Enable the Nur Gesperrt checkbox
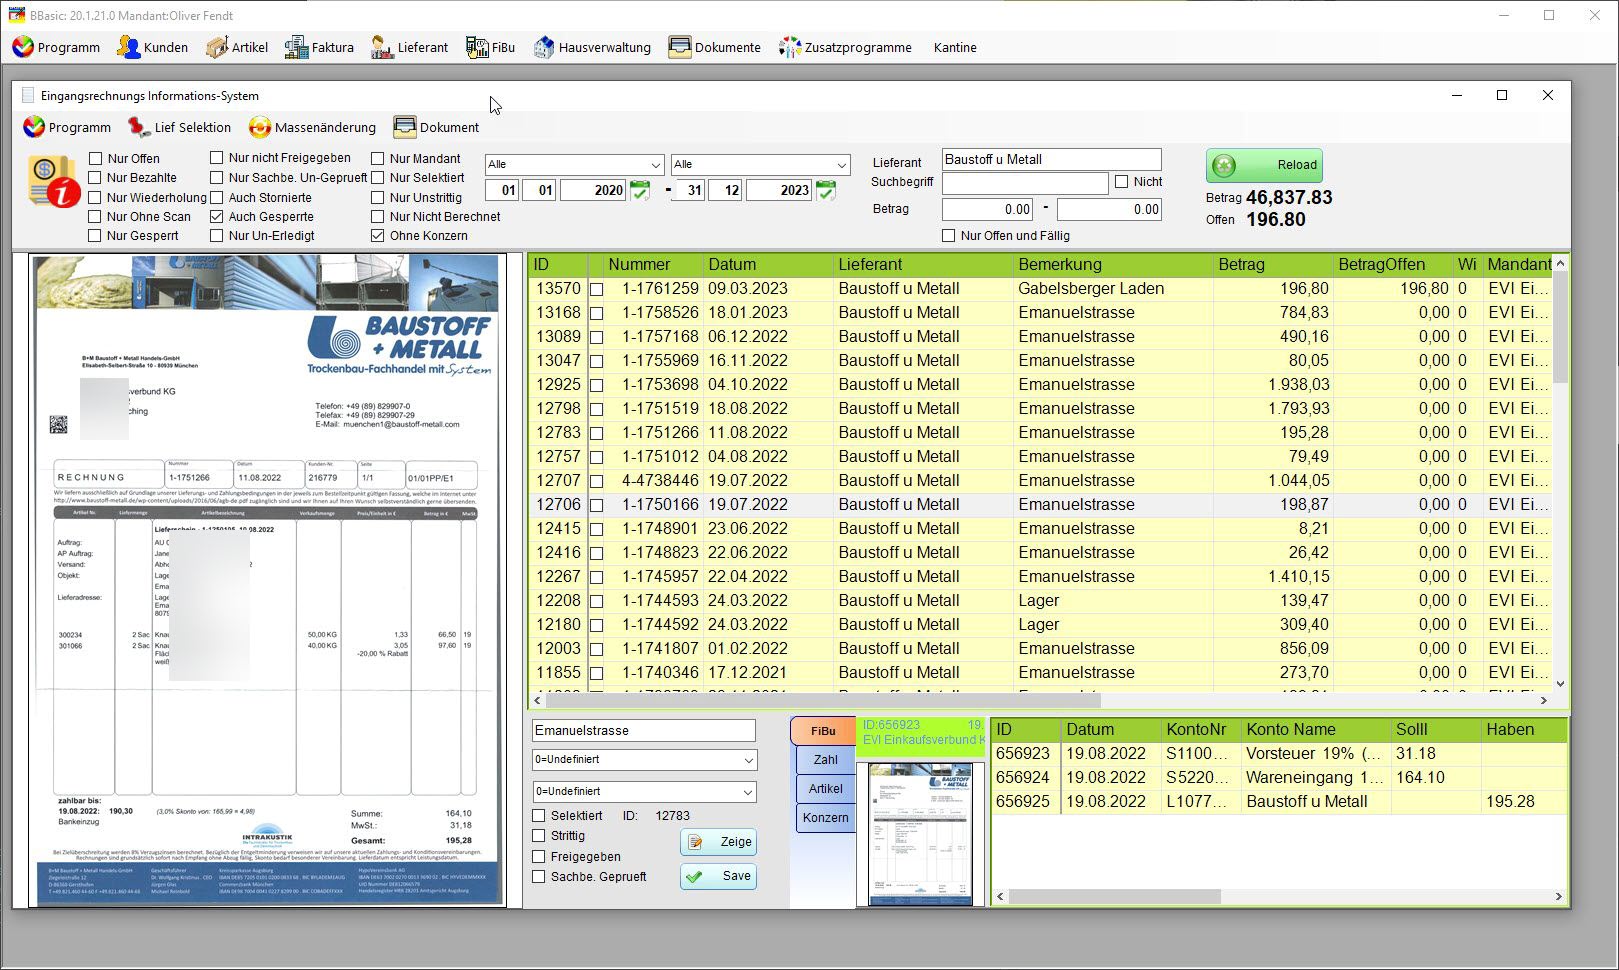 pos(96,236)
